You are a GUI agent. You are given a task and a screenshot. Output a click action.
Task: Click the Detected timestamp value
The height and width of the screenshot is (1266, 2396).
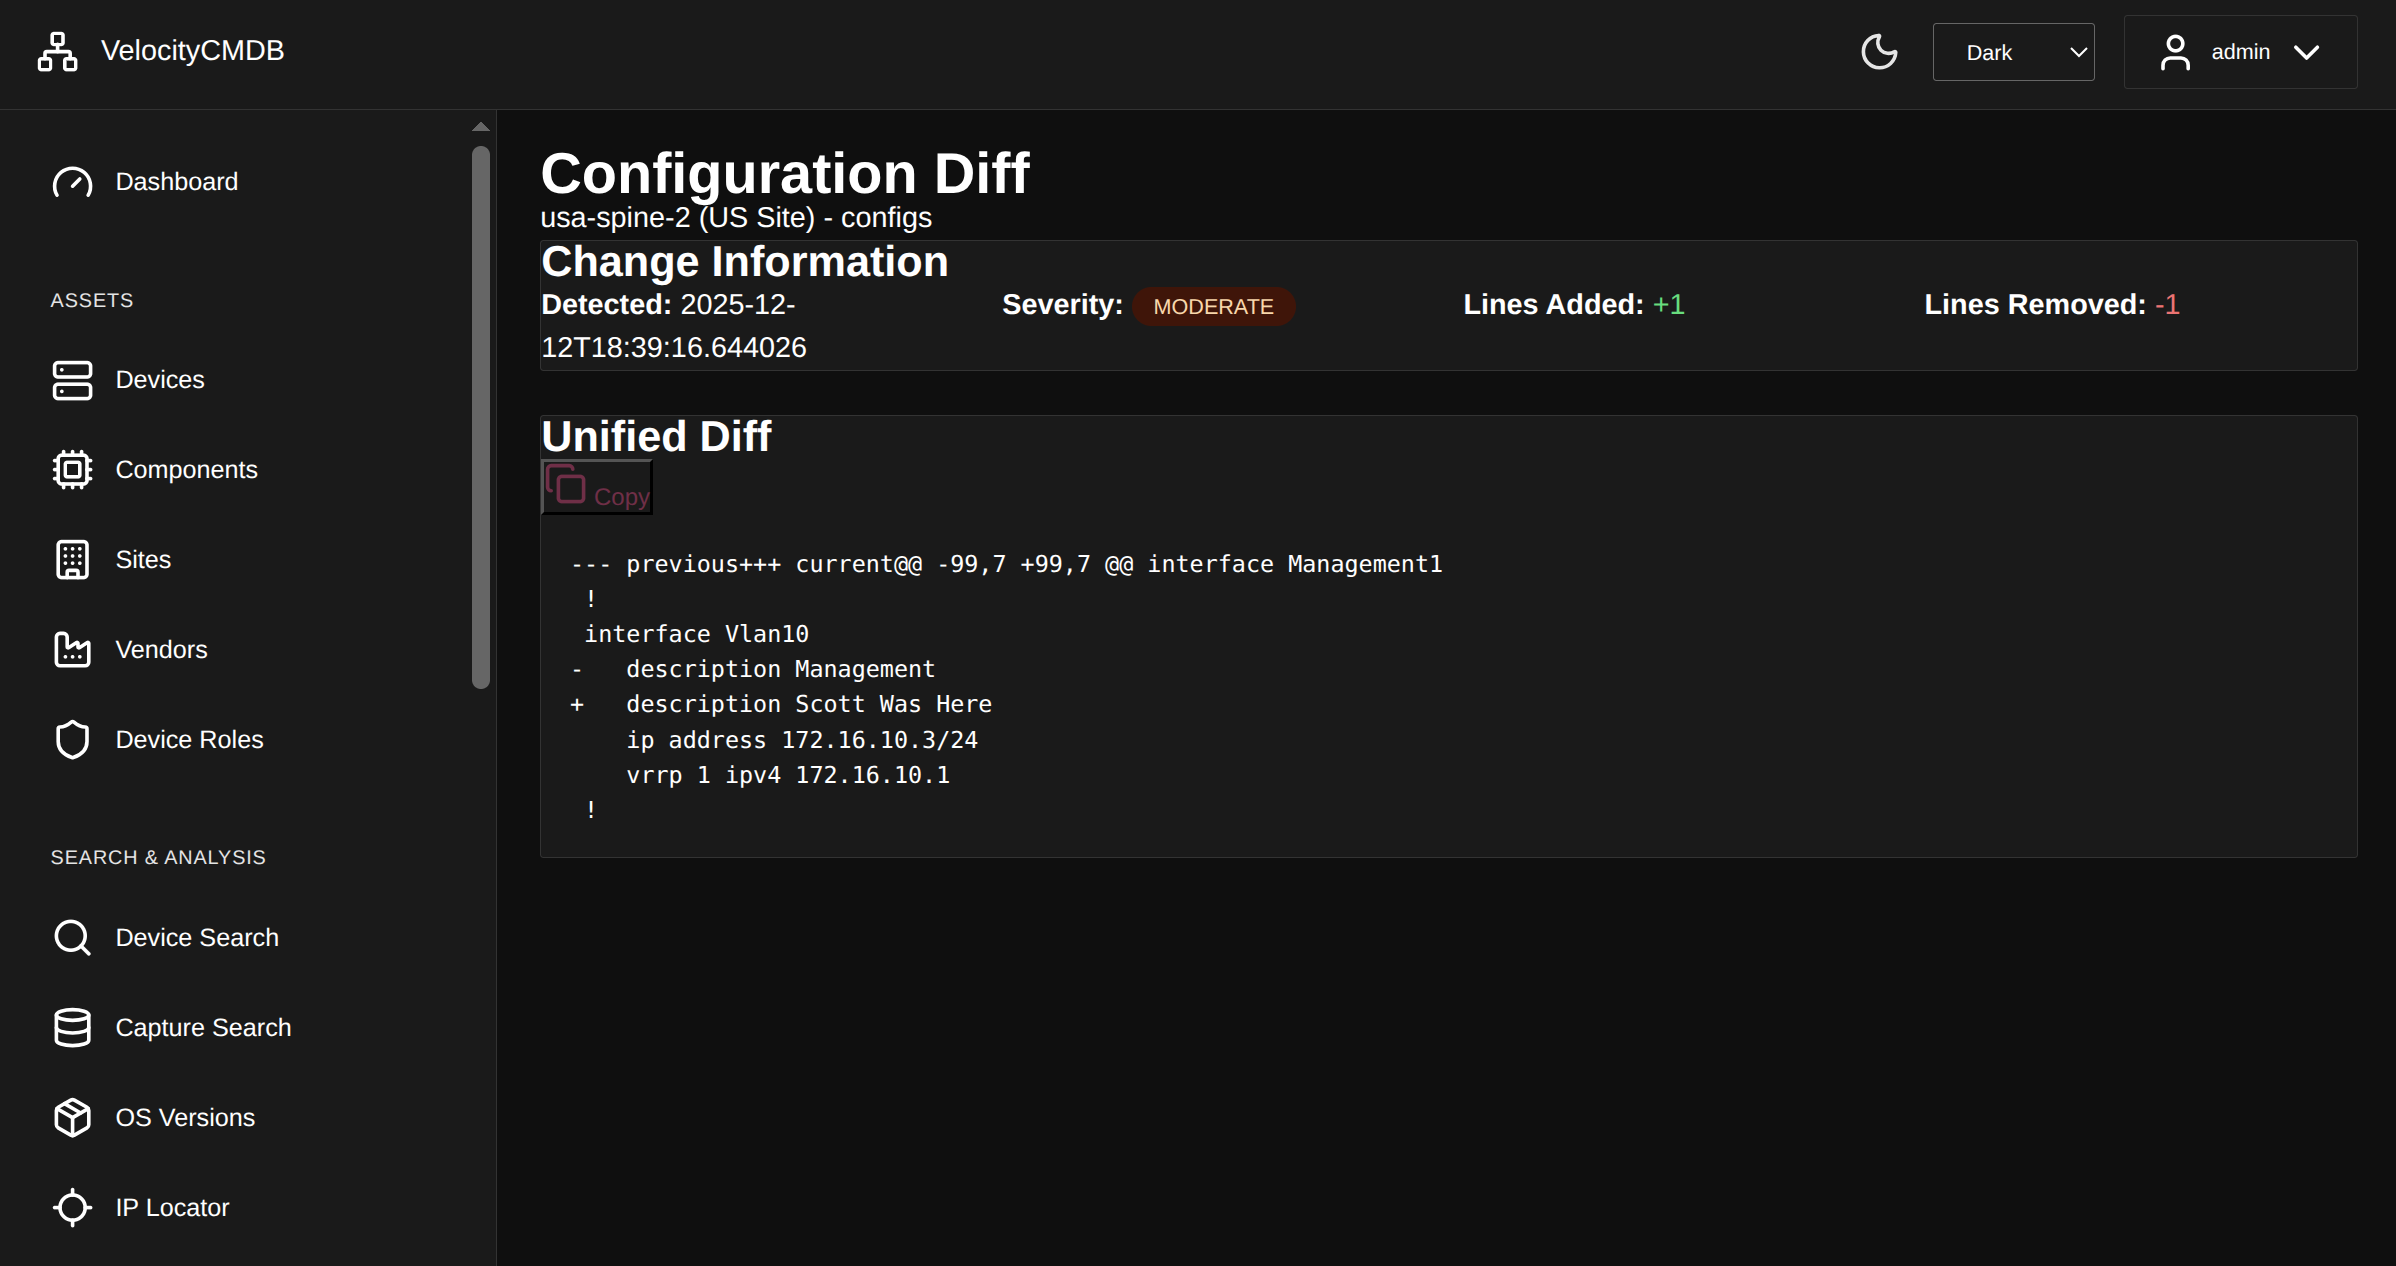(674, 326)
